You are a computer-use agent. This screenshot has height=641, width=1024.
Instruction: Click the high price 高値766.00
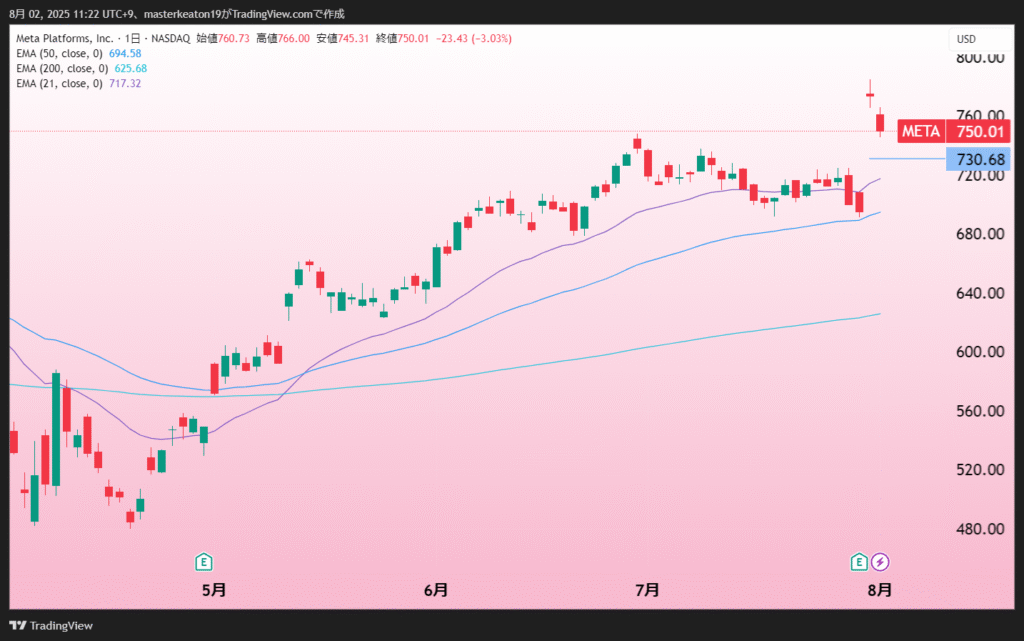(283, 39)
